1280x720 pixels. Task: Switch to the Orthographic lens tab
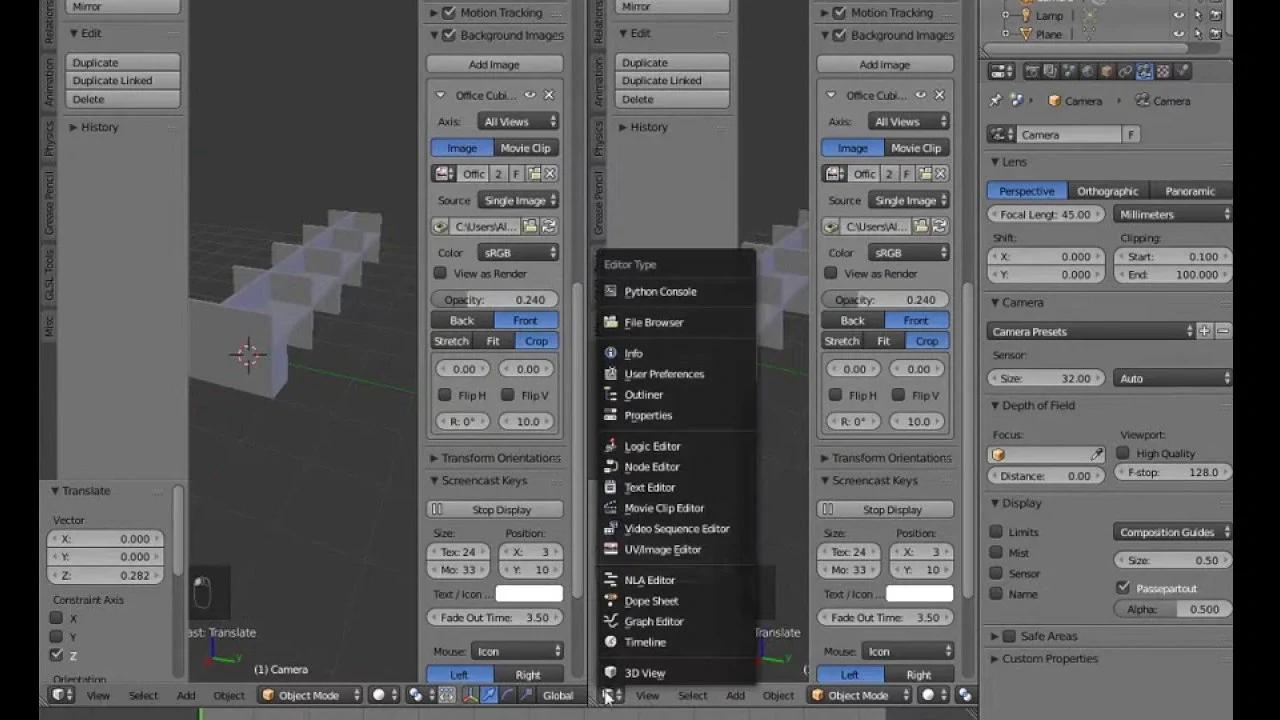[1107, 190]
